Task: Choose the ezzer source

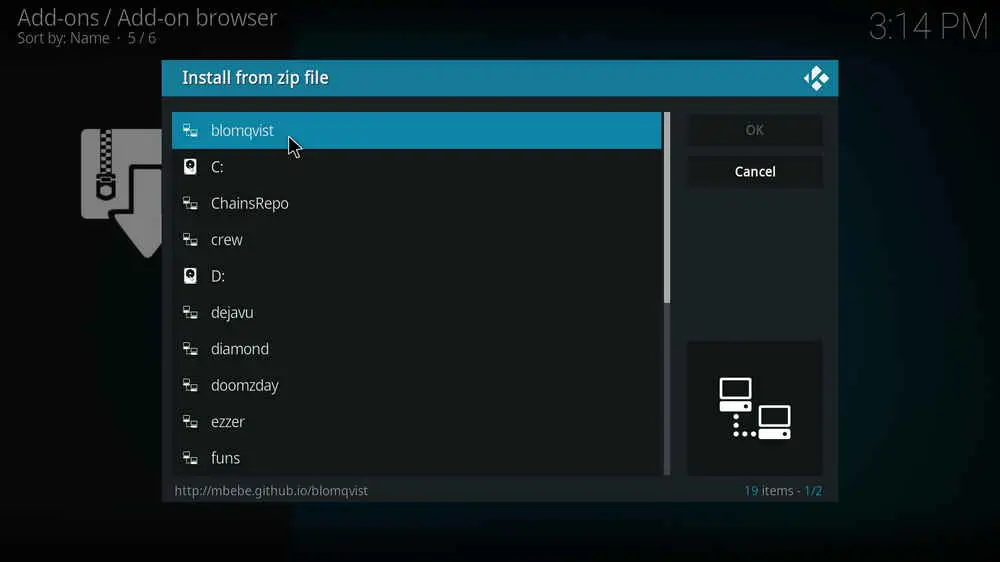Action: coord(416,422)
